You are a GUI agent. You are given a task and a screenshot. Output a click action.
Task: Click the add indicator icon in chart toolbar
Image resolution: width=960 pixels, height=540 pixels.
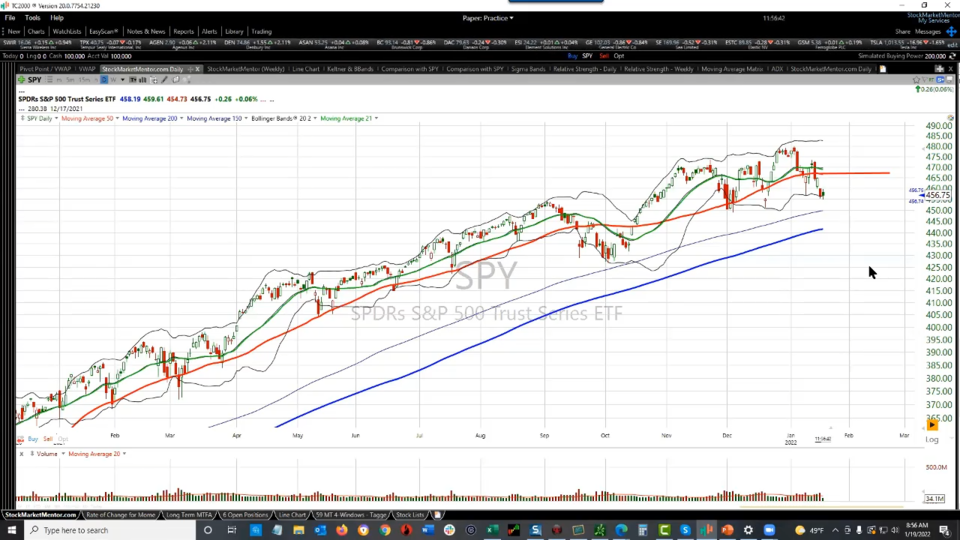(x=153, y=80)
